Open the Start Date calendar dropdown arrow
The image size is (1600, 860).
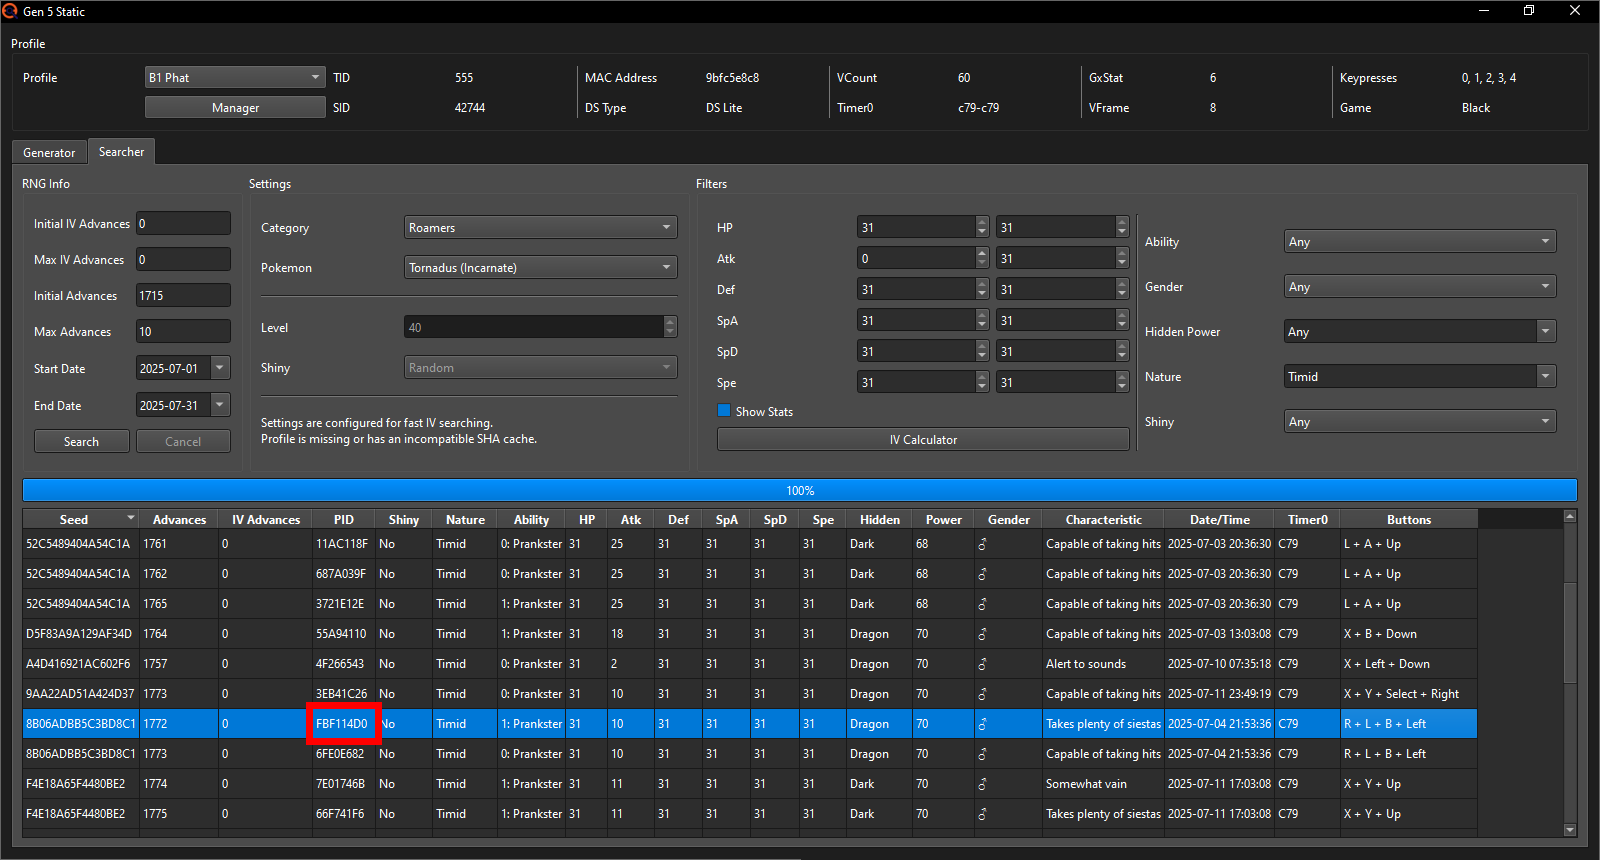220,368
